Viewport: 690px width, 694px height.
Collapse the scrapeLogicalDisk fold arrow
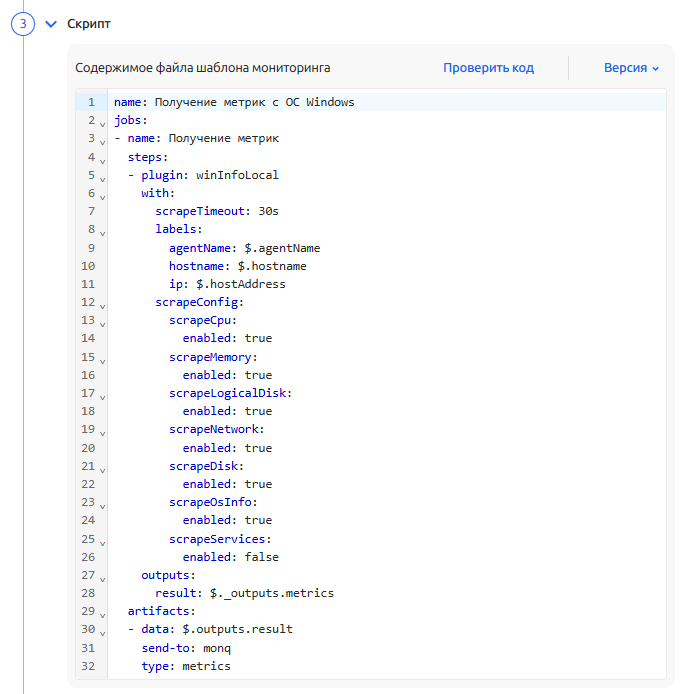[102, 395]
